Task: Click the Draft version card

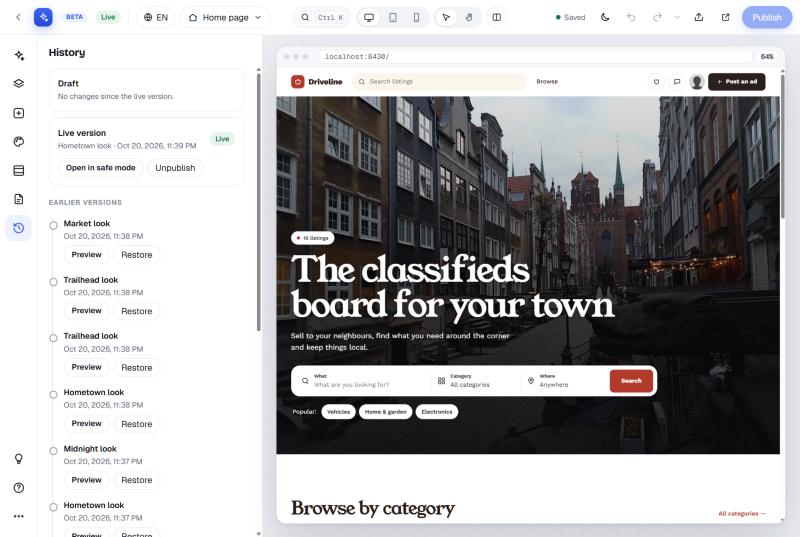Action: [x=146, y=90]
